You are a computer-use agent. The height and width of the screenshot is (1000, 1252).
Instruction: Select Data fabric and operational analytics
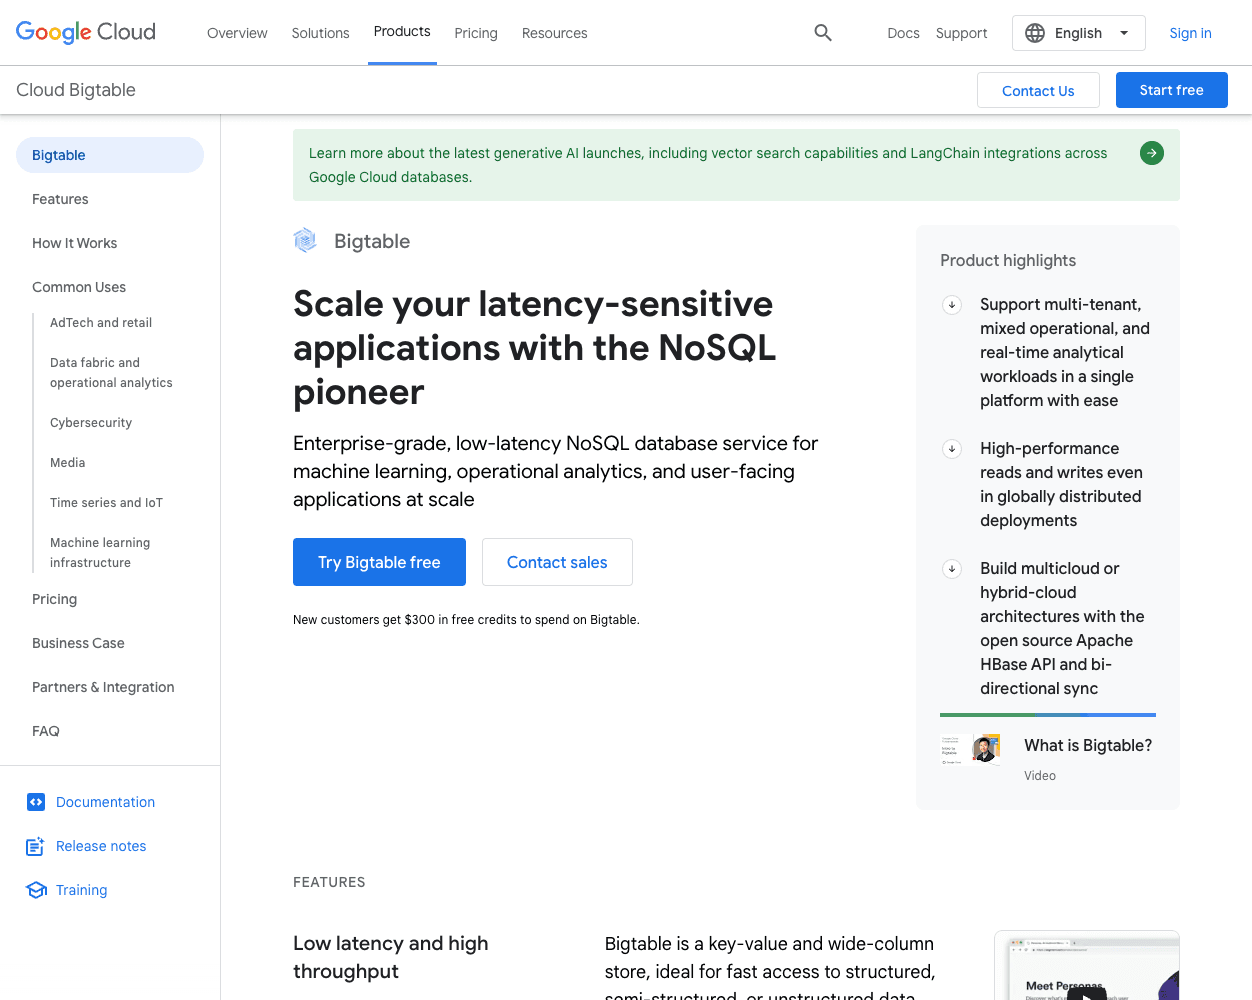(x=111, y=373)
